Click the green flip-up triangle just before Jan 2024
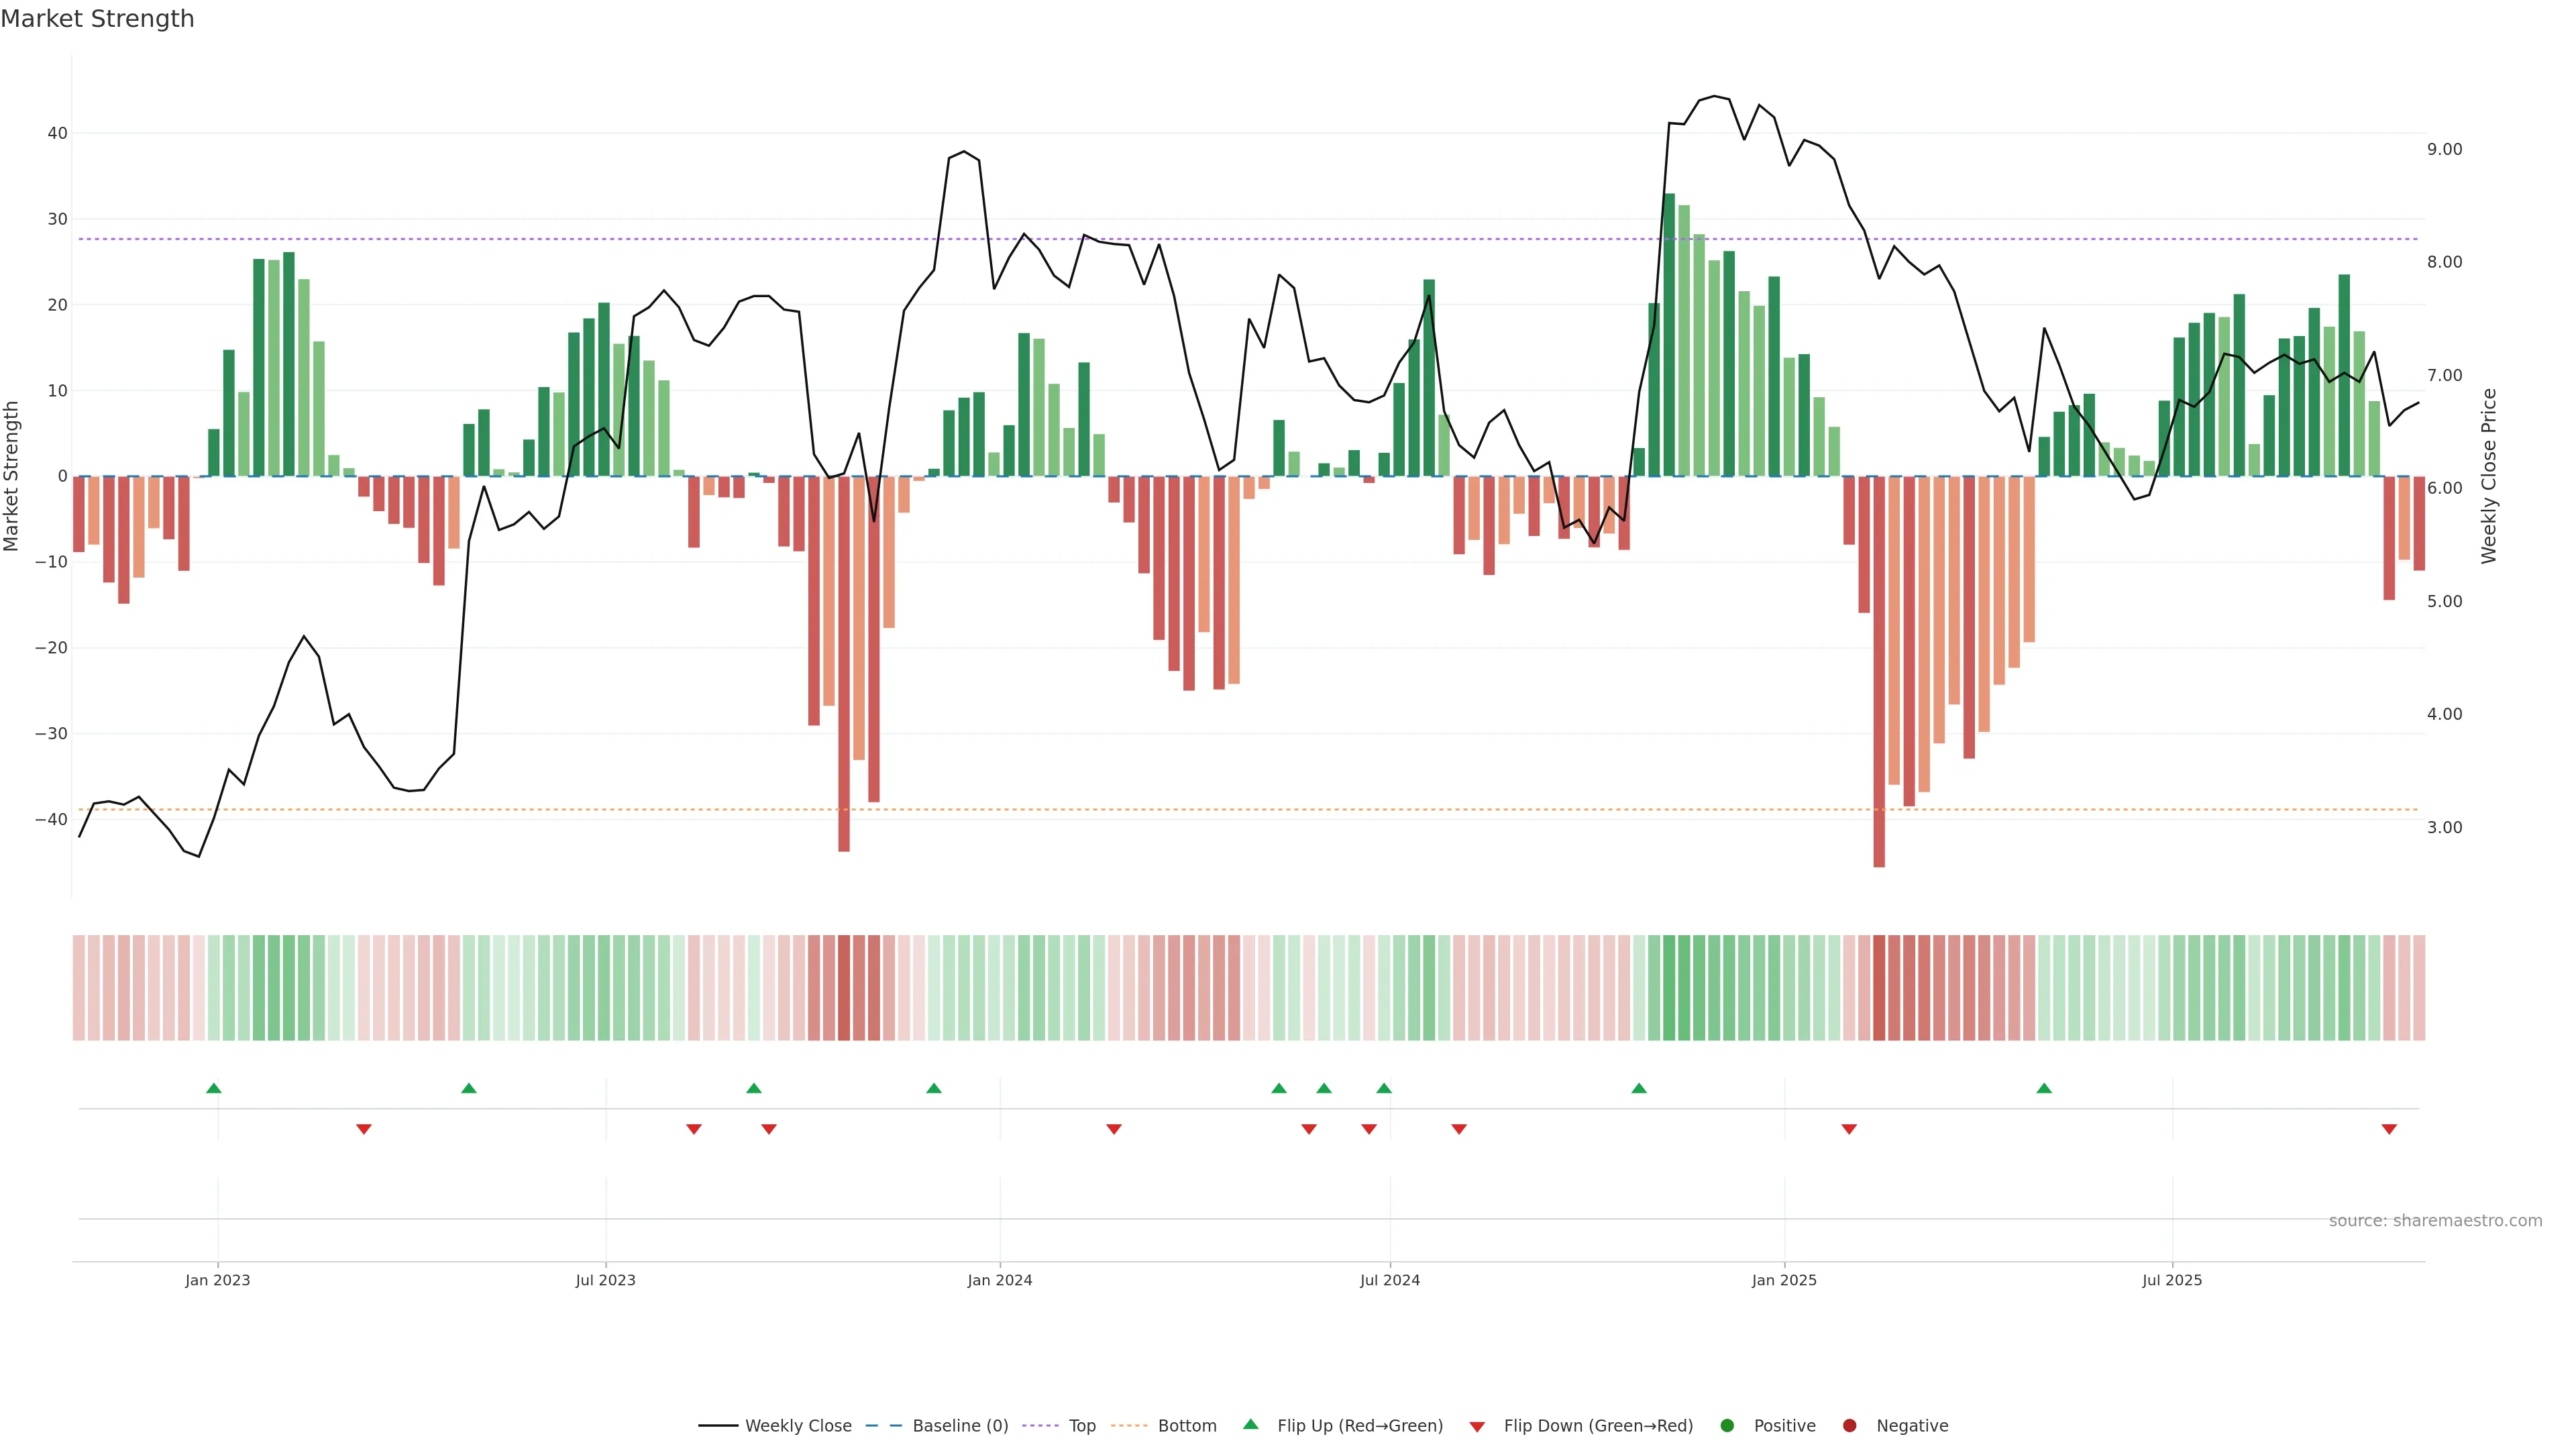The height and width of the screenshot is (1449, 2576). [x=934, y=1088]
